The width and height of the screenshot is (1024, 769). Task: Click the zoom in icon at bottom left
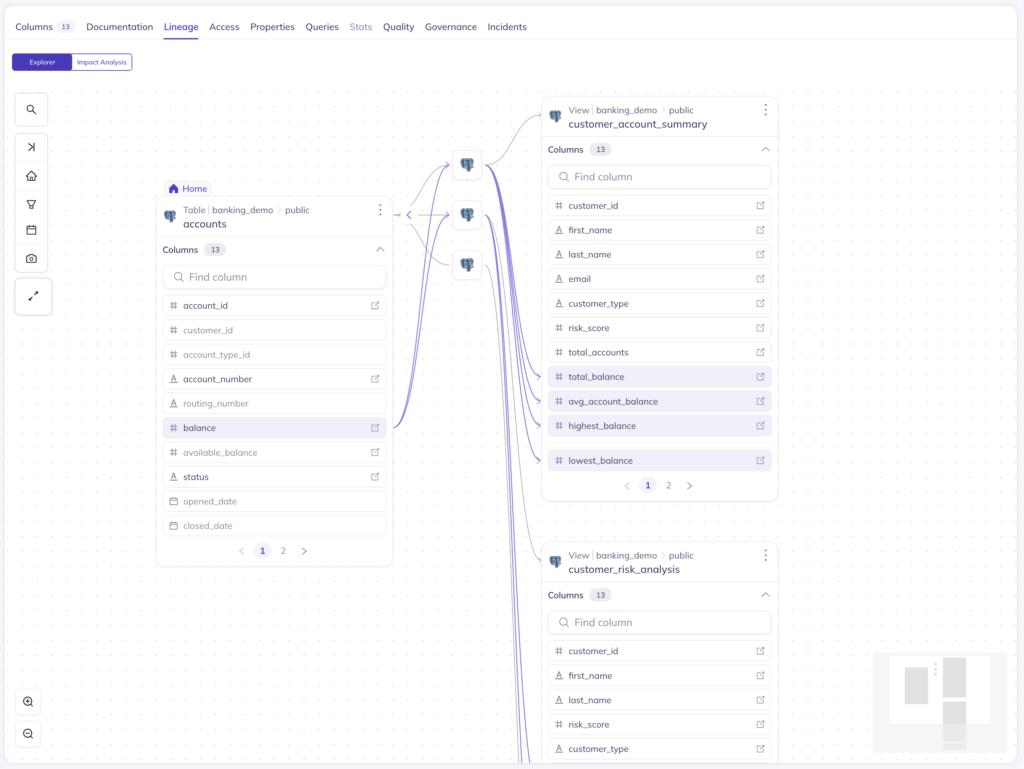(28, 701)
